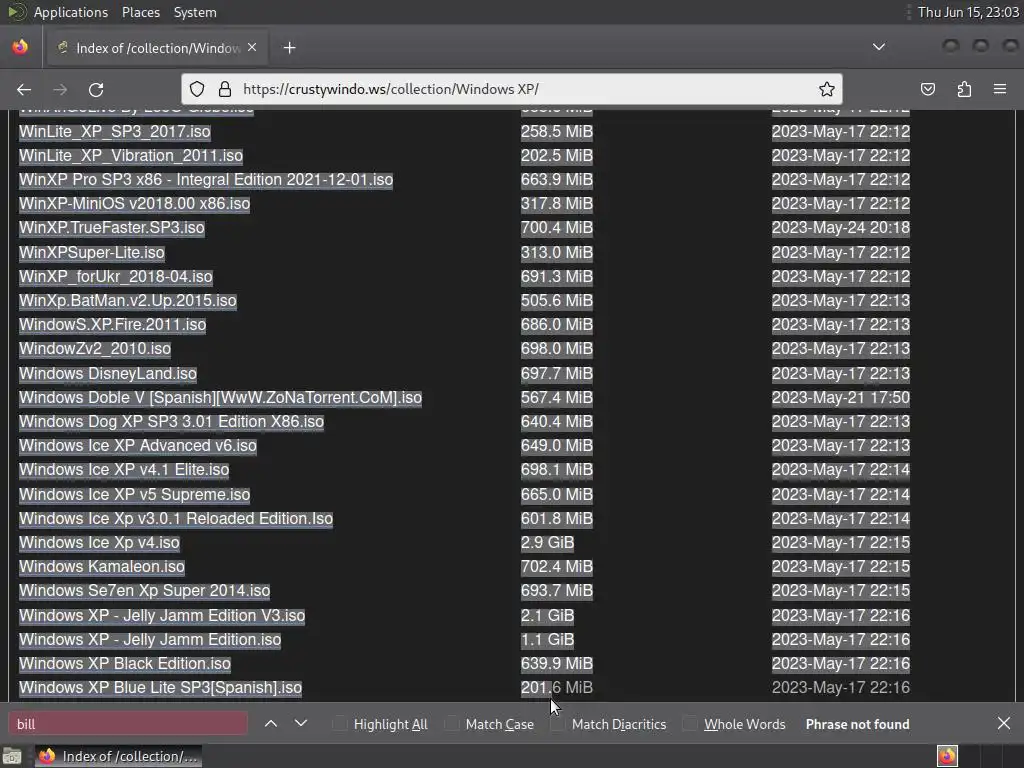Image resolution: width=1024 pixels, height=768 pixels.
Task: Download WinXPSuper-Lite.iso
Action: [91, 252]
